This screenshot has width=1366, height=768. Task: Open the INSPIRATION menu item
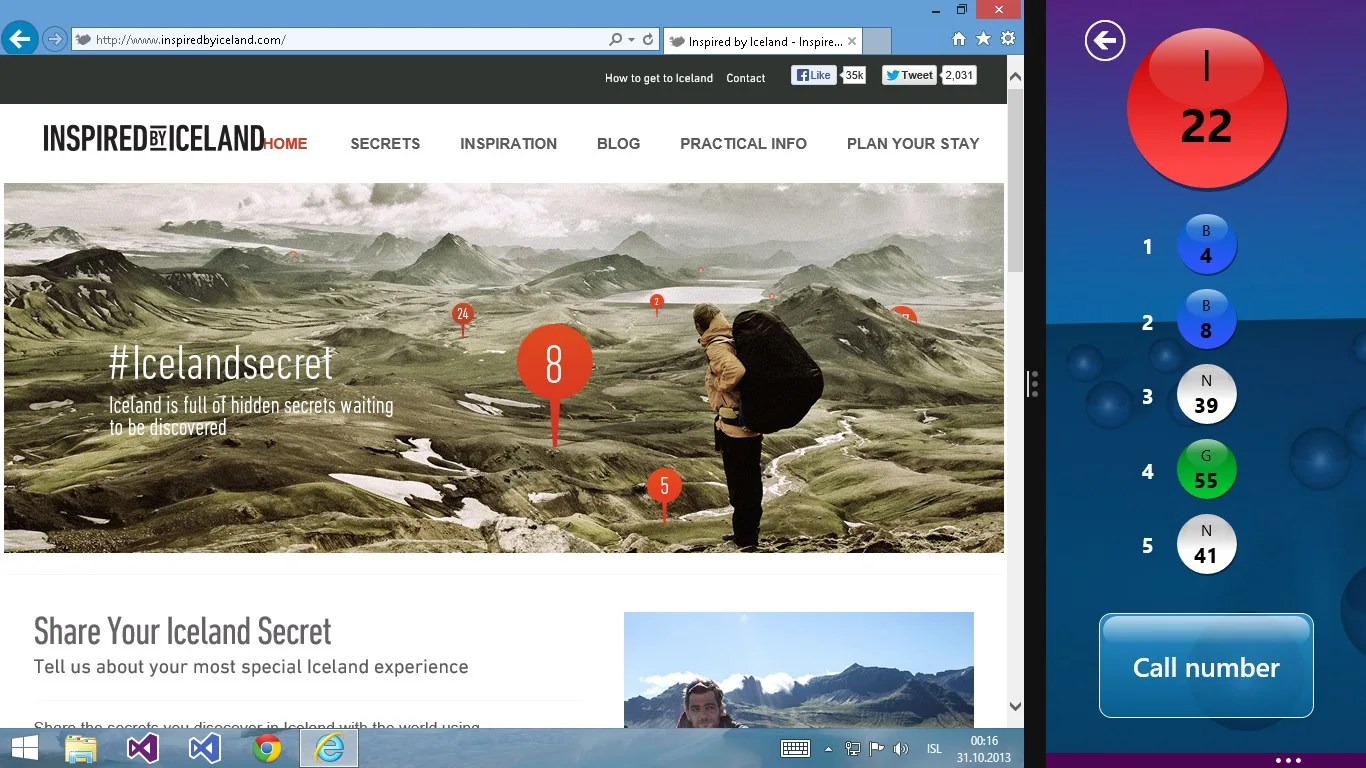pos(508,144)
